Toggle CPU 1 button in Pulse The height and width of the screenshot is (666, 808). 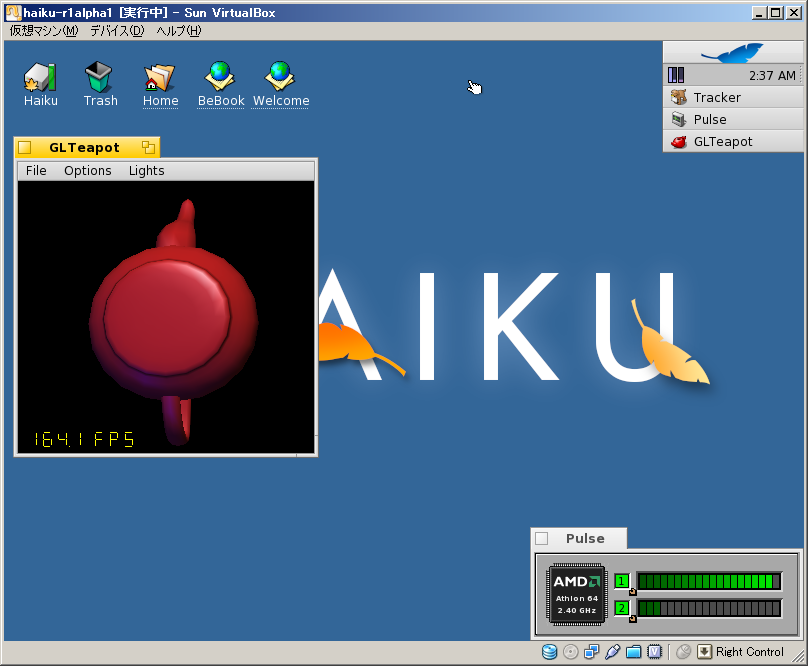coord(621,581)
